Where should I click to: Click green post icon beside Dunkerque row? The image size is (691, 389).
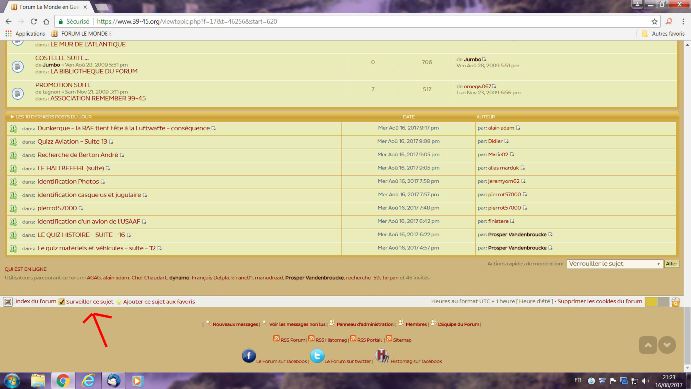tap(13, 128)
